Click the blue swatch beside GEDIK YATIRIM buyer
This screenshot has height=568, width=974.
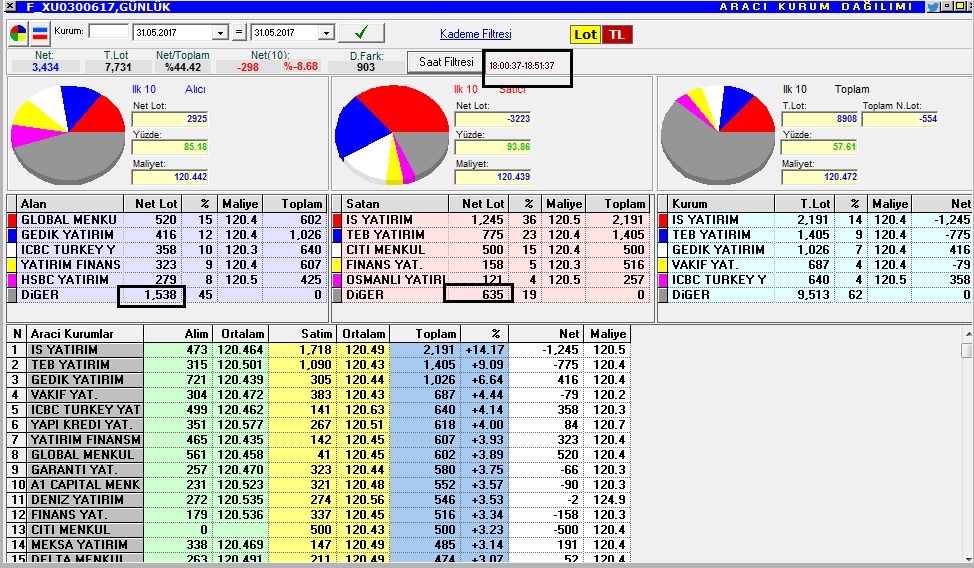click(12, 235)
